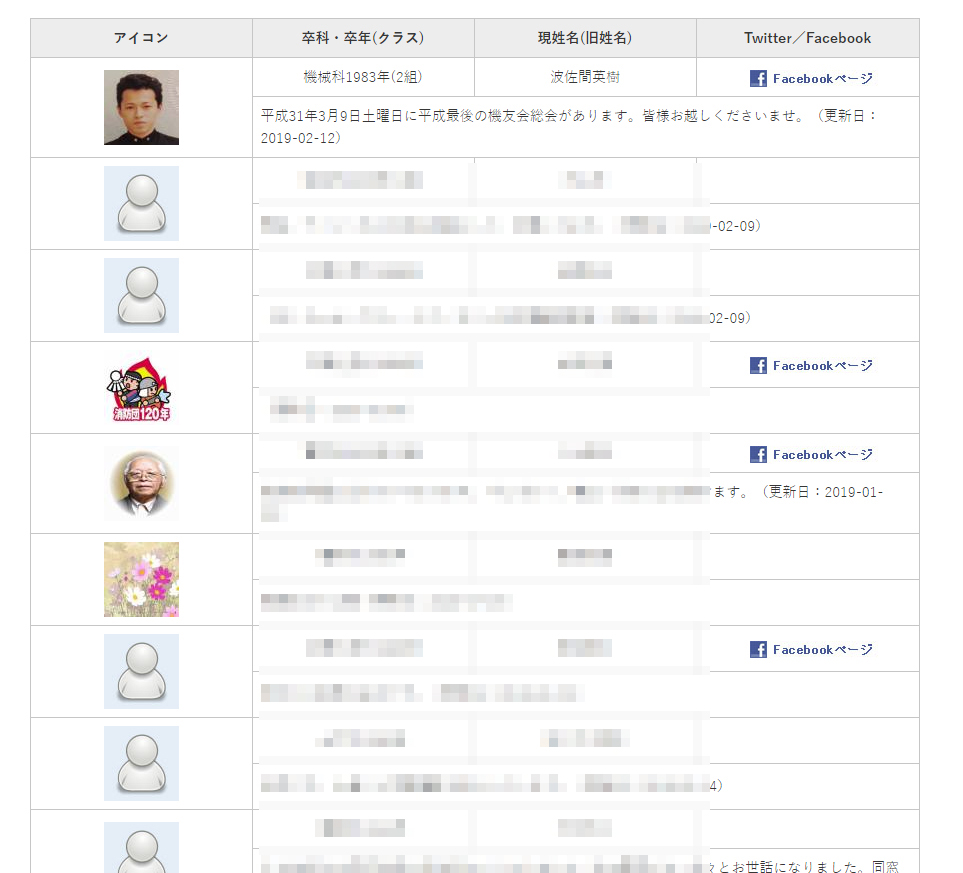Click the 現姓名(旧姓名) column header
This screenshot has height=873, width=963.
click(x=585, y=38)
